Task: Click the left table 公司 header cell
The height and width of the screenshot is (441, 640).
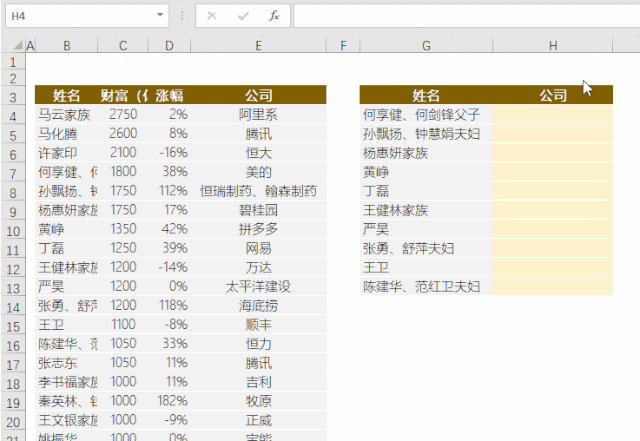Action: [x=258, y=95]
